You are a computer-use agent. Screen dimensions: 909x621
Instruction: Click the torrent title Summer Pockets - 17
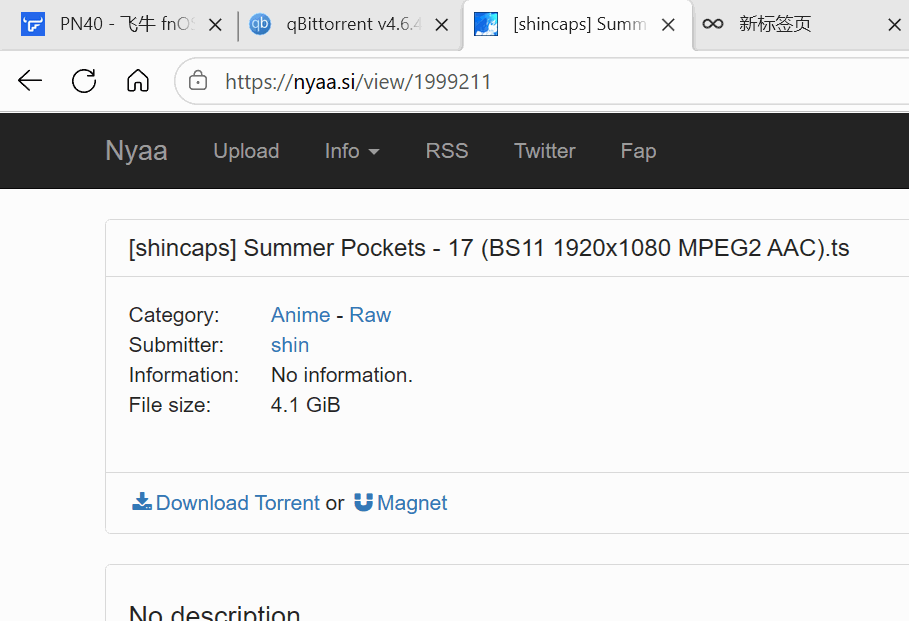pyautogui.click(x=489, y=248)
